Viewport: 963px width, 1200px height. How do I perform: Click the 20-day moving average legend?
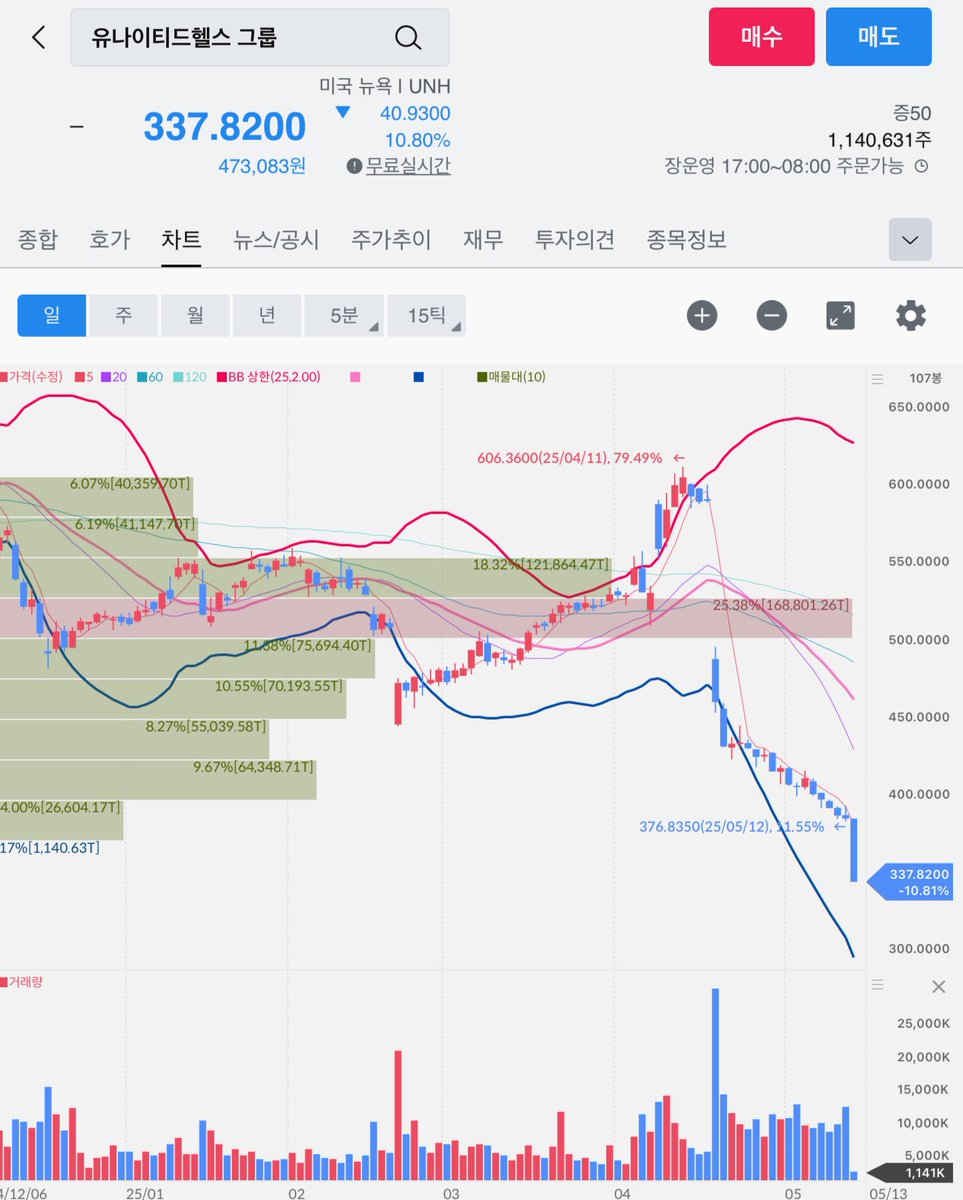click(x=114, y=377)
